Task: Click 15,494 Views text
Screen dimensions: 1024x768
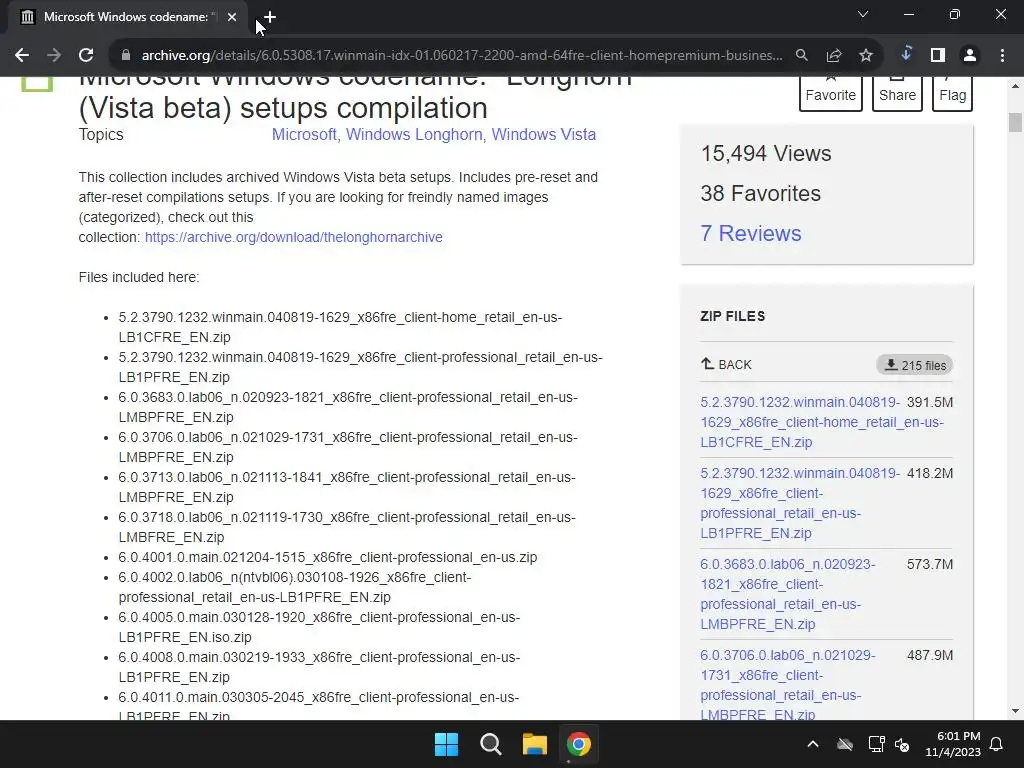Action: pos(766,153)
